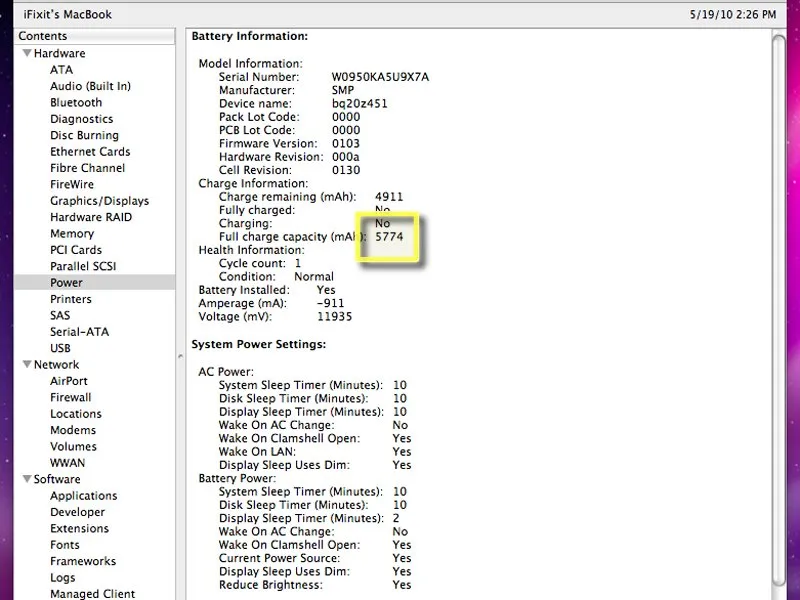Screen dimensions: 800x600
Task: Select Extensions under Software
Action: coord(79,528)
